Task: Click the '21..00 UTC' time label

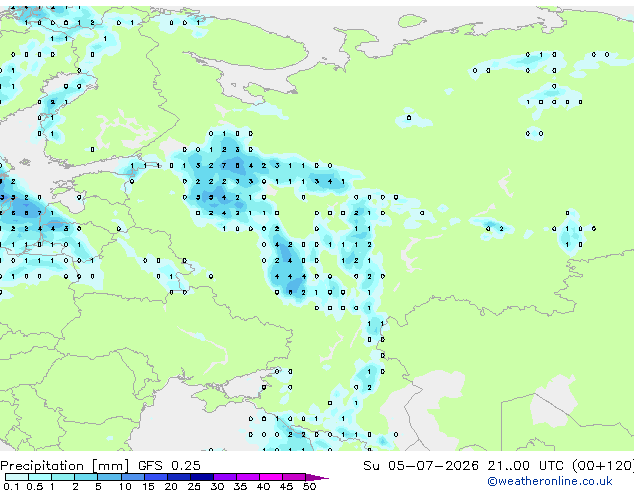Action: (525, 466)
